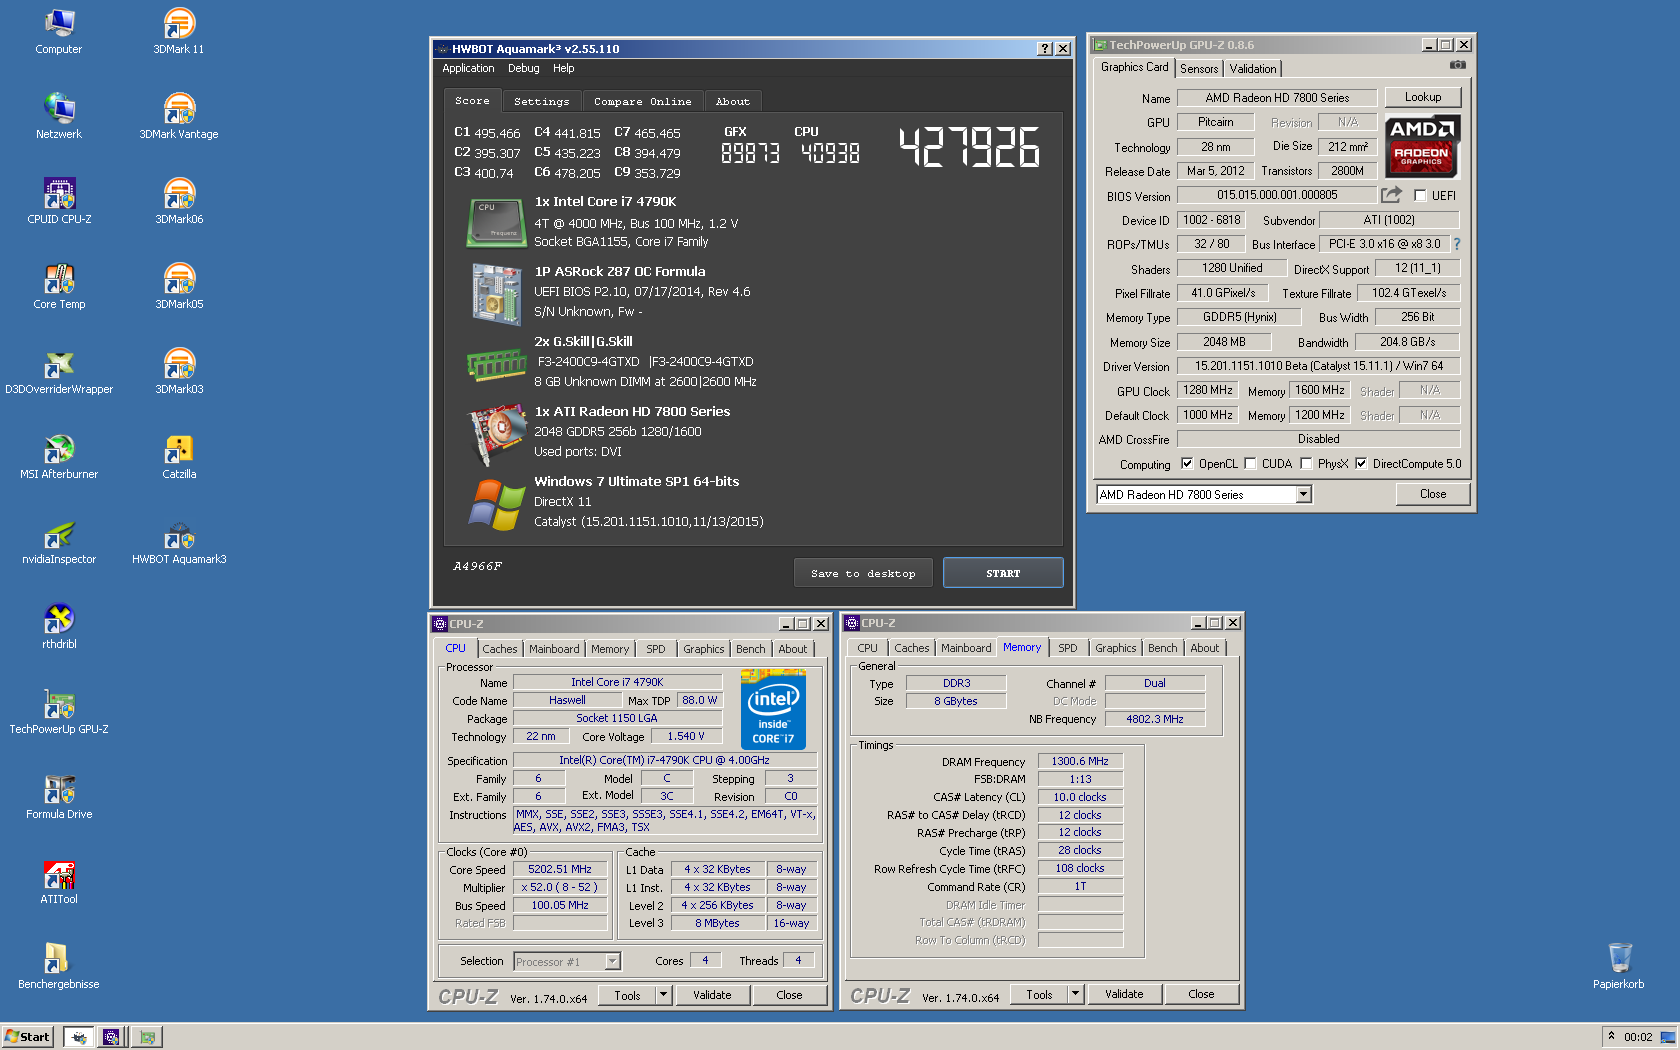The image size is (1680, 1050).
Task: Toggle the UEFI checkbox in GPU-Z
Action: [1420, 196]
